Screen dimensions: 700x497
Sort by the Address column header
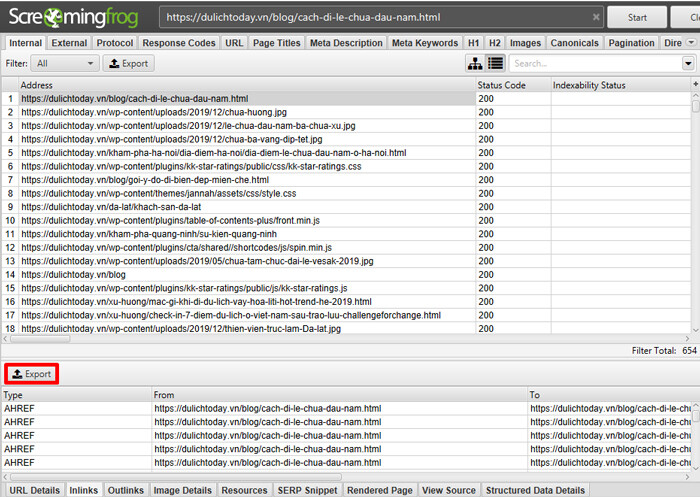[x=247, y=85]
